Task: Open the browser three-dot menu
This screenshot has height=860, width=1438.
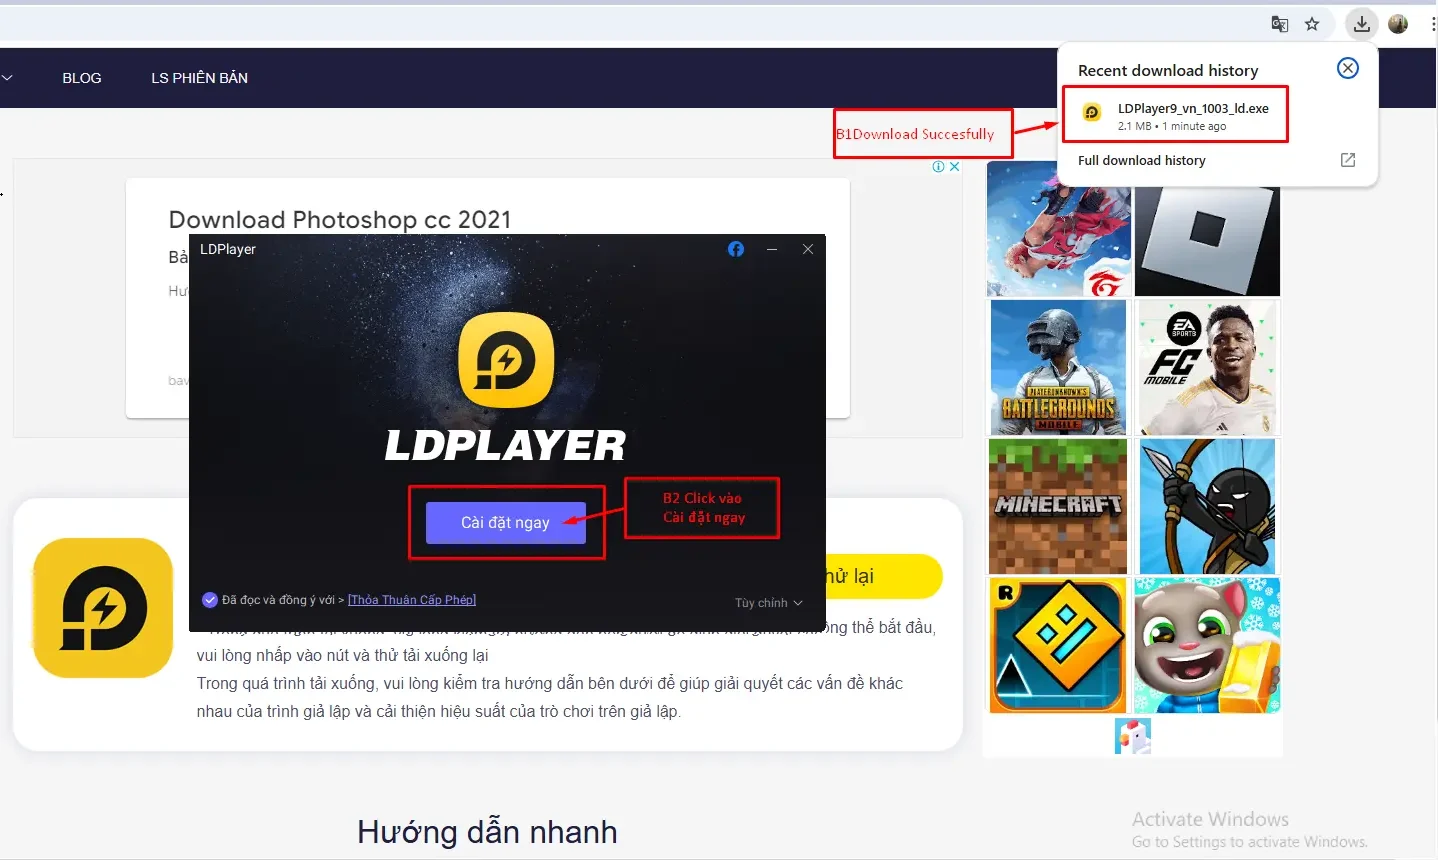Action: pyautogui.click(x=1432, y=24)
